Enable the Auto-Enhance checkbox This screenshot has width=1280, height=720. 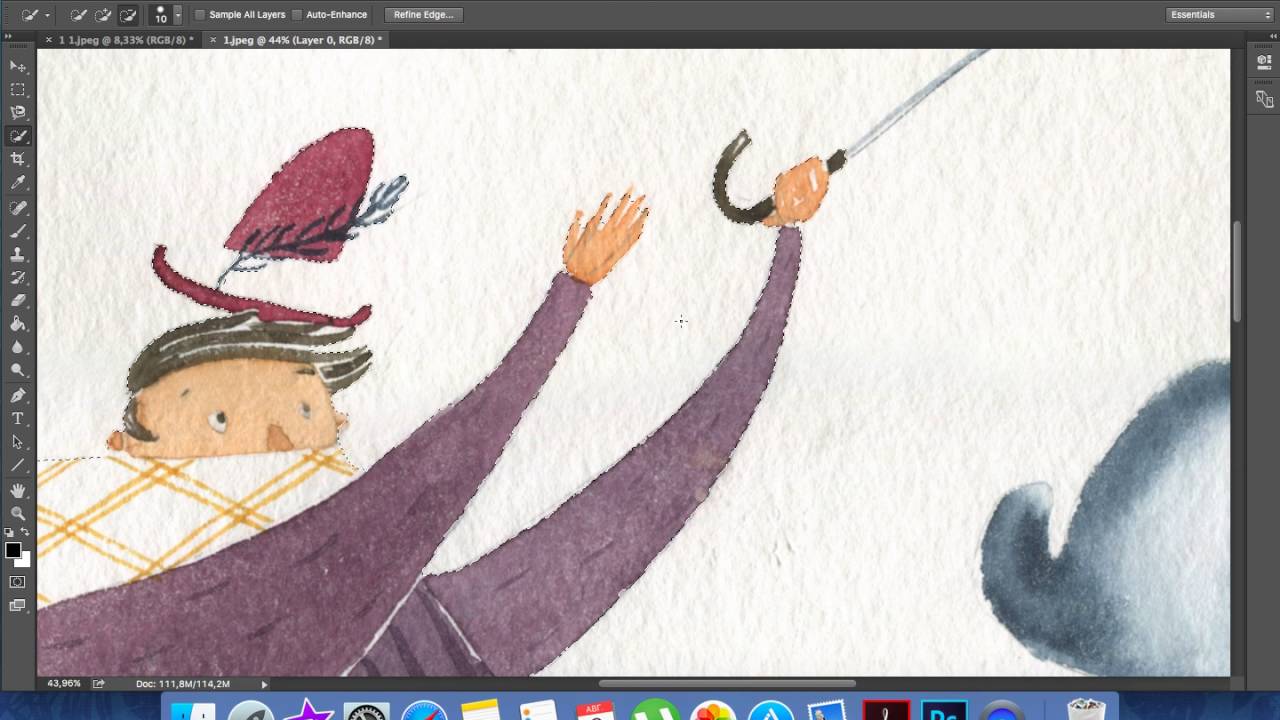[x=297, y=15]
